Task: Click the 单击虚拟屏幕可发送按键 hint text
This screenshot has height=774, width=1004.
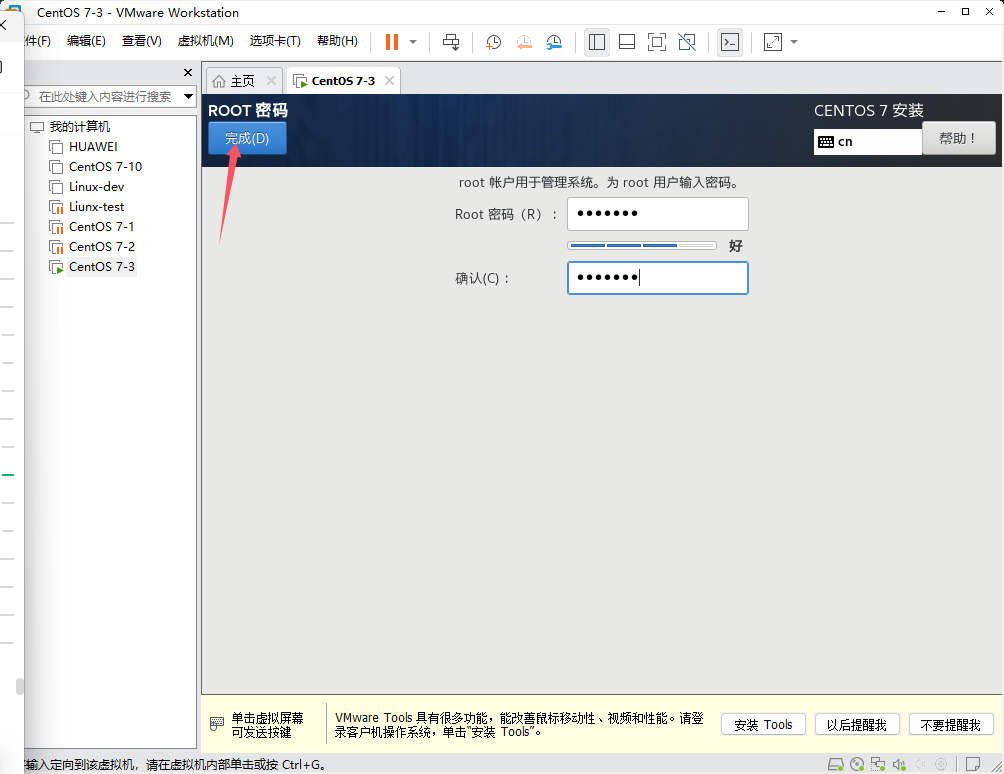Action: click(267, 725)
